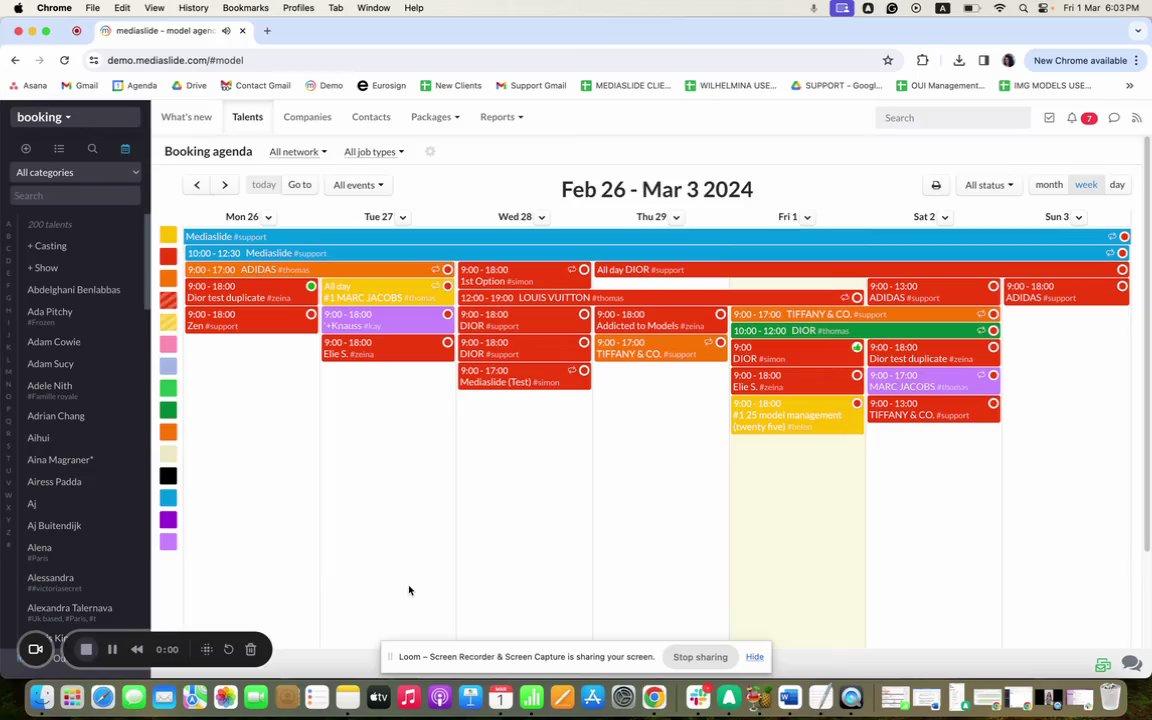
Task: Toggle status circle on Sunday ADIDAS event
Action: (x=1122, y=287)
